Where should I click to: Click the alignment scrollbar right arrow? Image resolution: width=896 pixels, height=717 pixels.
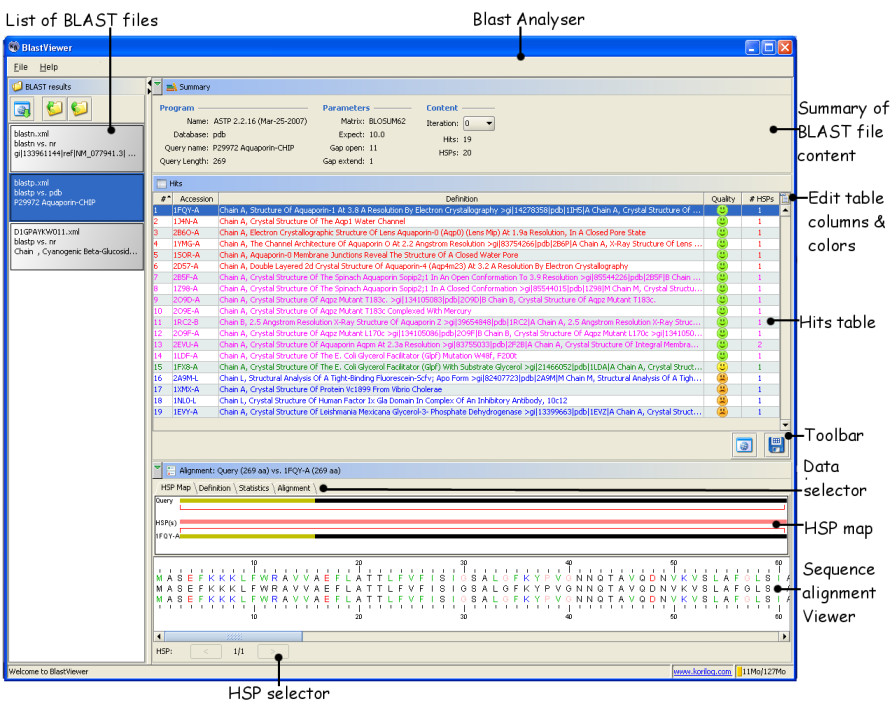785,636
